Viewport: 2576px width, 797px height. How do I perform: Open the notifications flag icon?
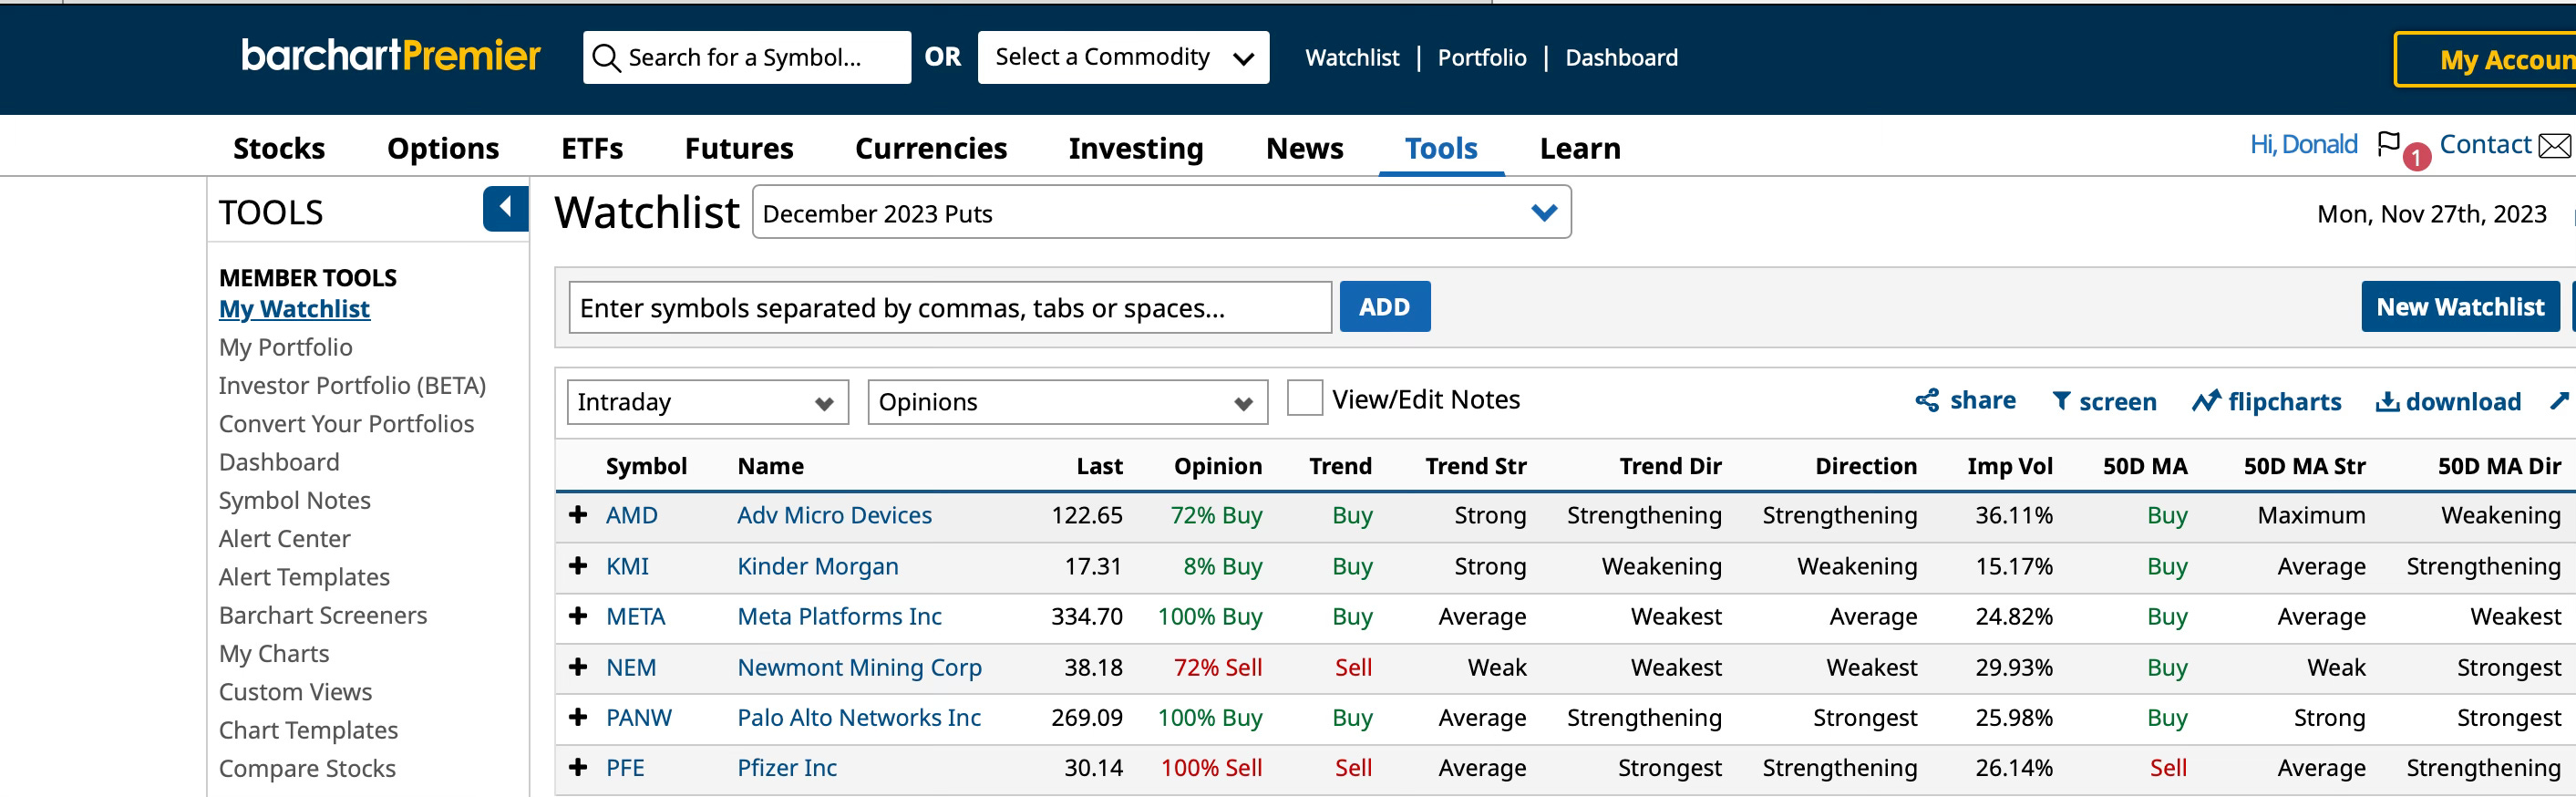(x=2388, y=144)
